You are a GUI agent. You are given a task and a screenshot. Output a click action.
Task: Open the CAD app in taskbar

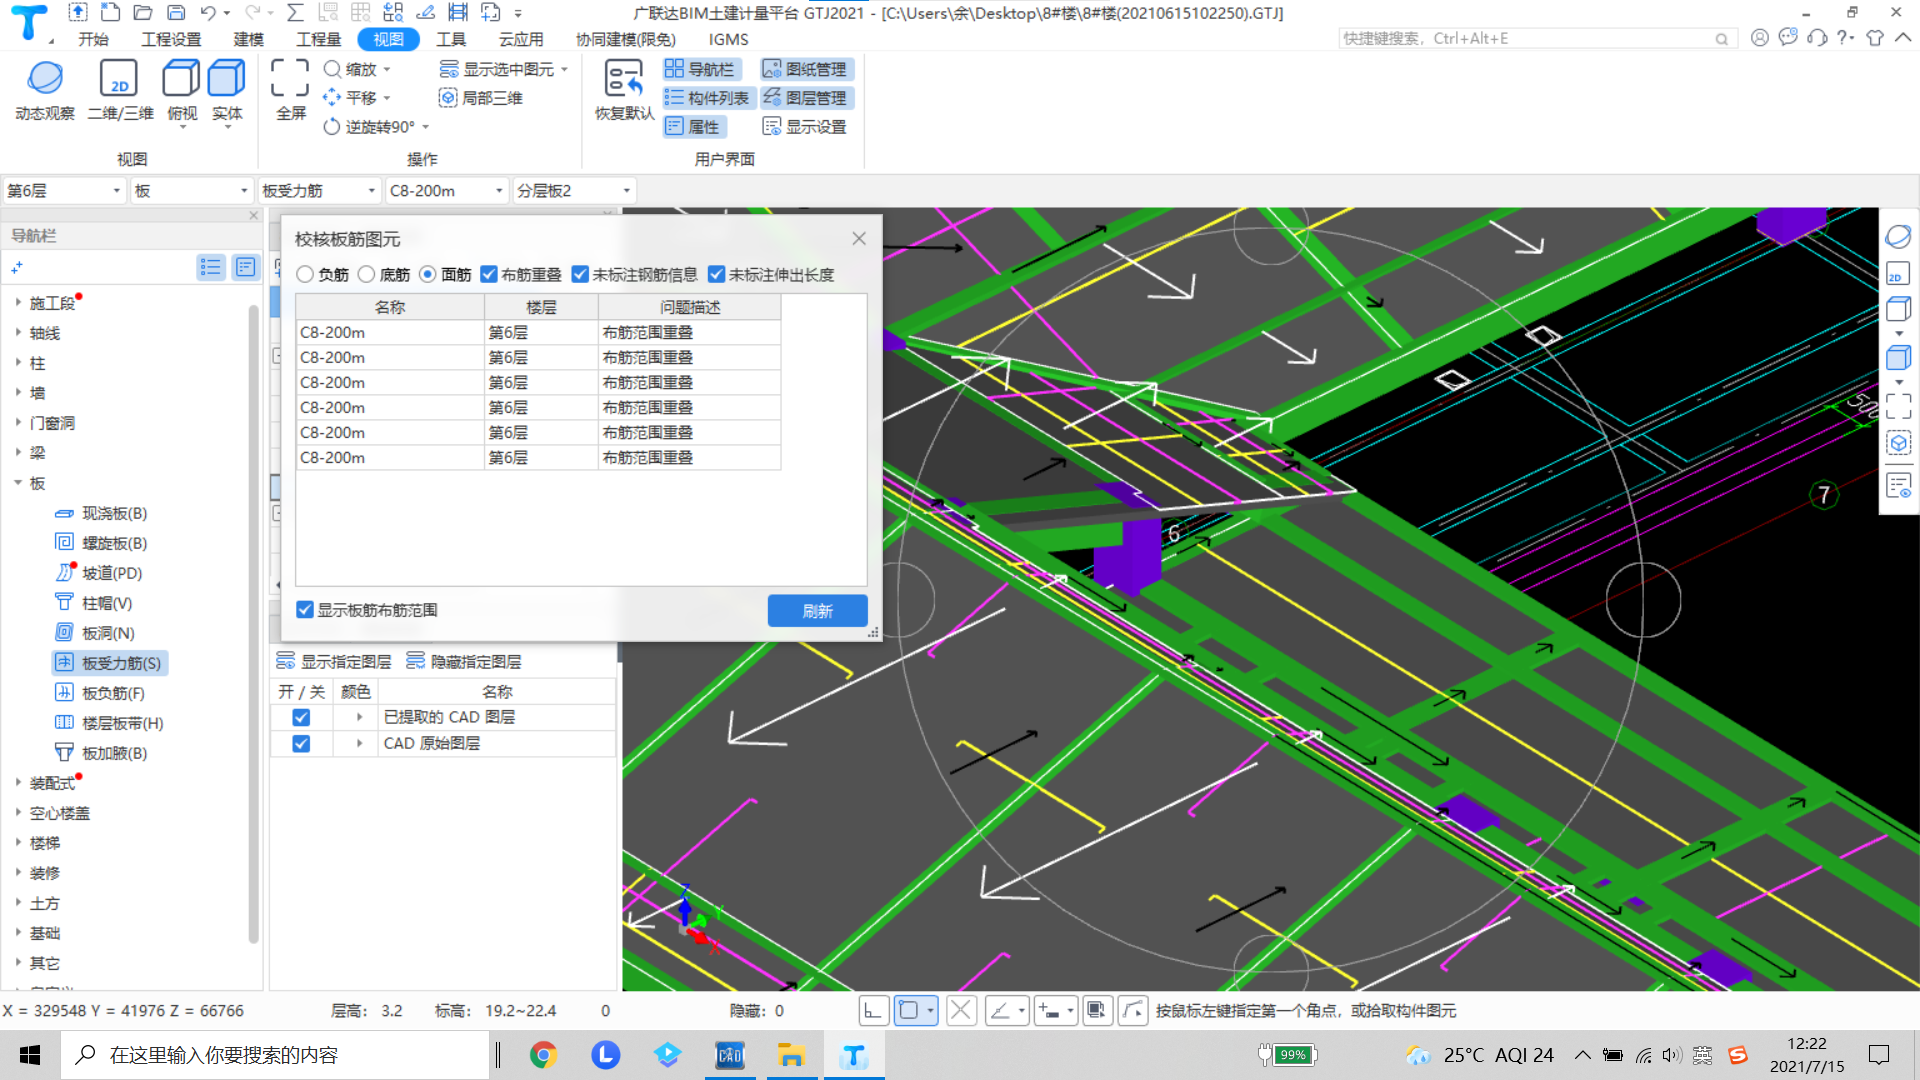click(x=730, y=1055)
